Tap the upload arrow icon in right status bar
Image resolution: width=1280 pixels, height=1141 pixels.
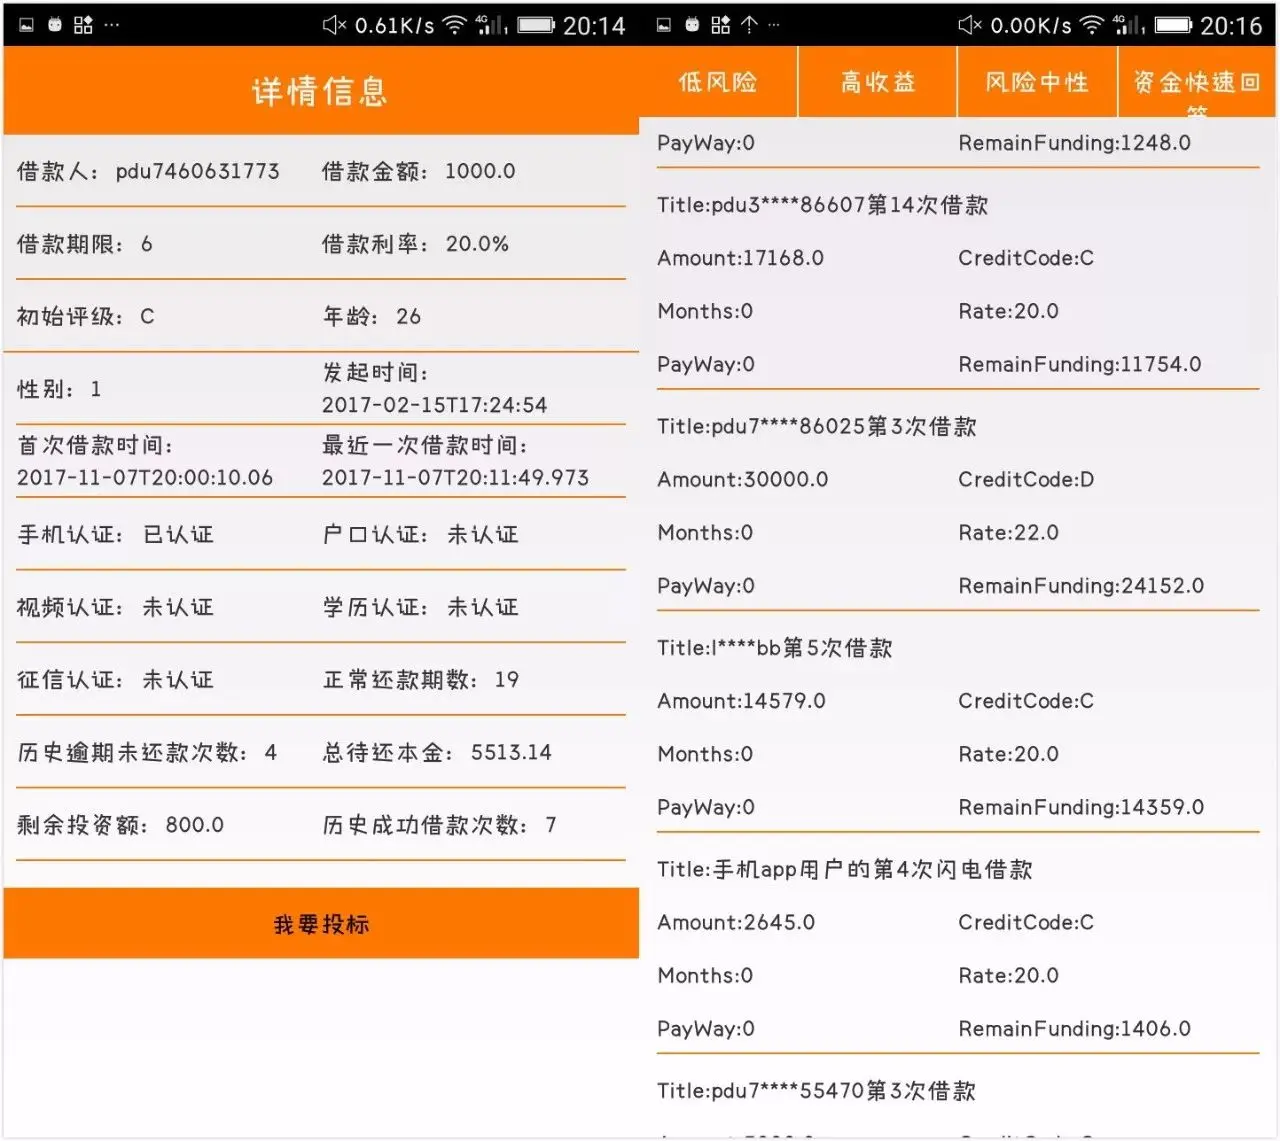coord(749,25)
